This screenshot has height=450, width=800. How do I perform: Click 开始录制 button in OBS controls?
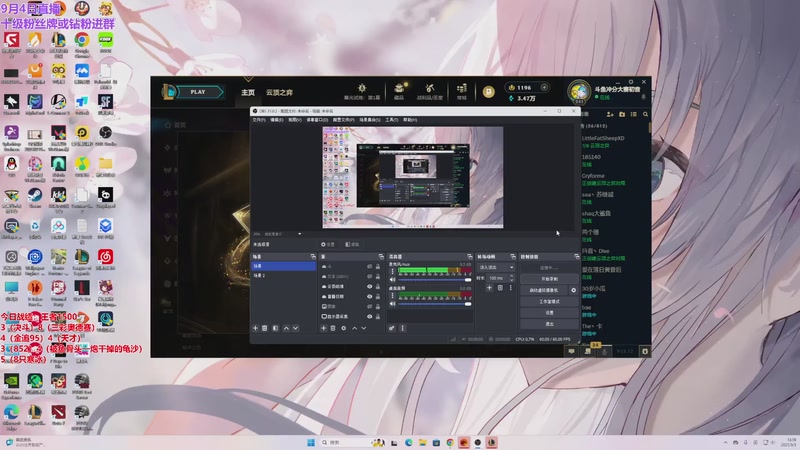pyautogui.click(x=549, y=279)
